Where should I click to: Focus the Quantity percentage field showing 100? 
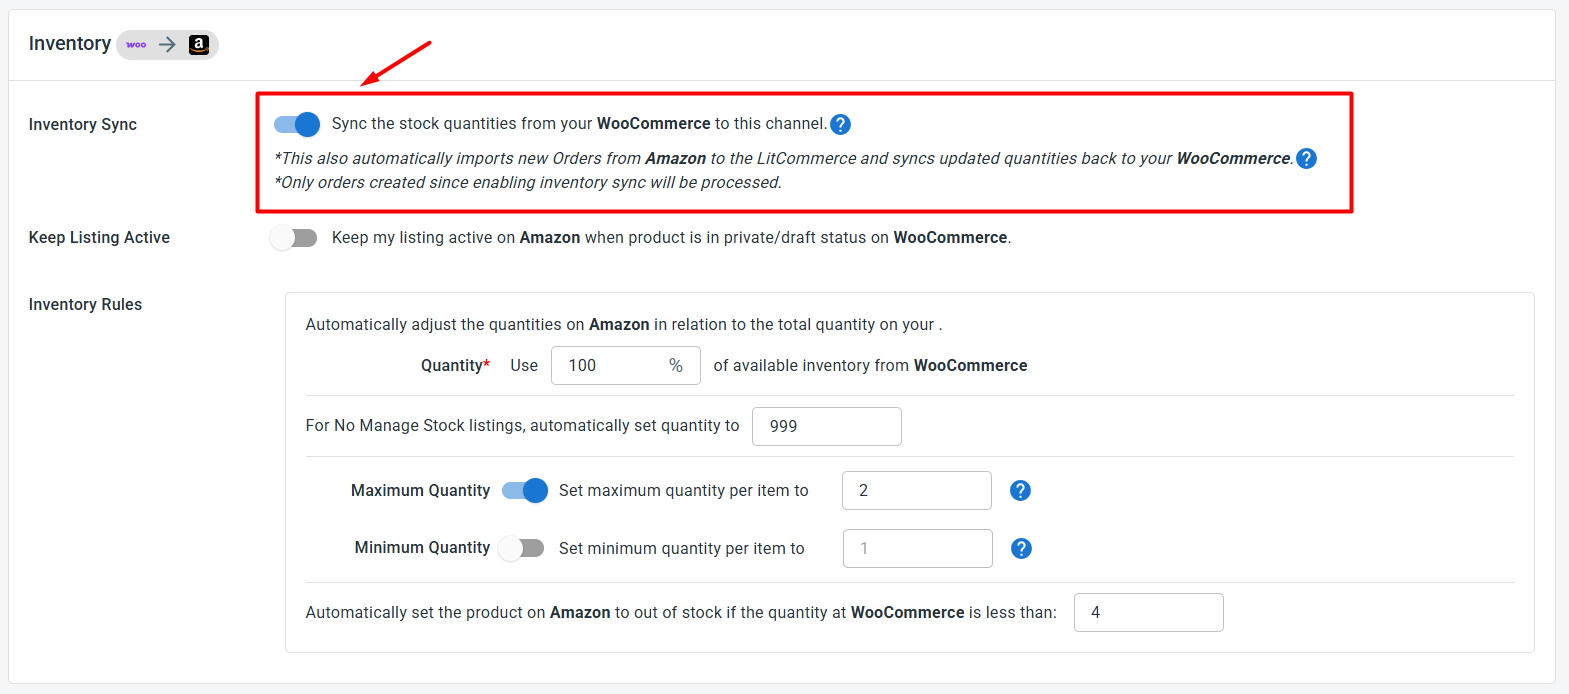pyautogui.click(x=626, y=366)
